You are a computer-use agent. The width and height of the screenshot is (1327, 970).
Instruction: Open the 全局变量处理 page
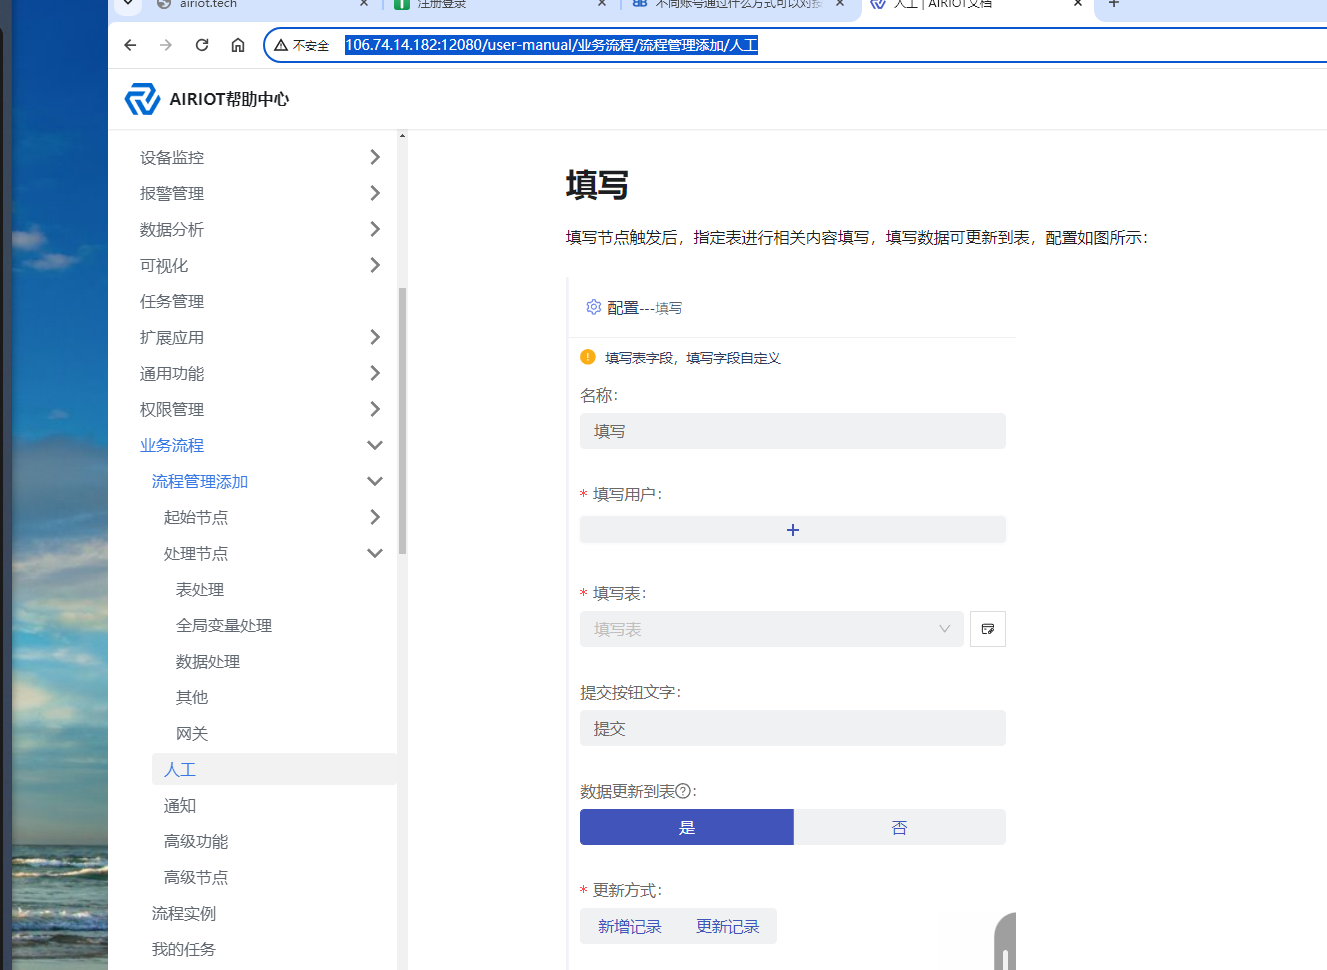tap(224, 625)
